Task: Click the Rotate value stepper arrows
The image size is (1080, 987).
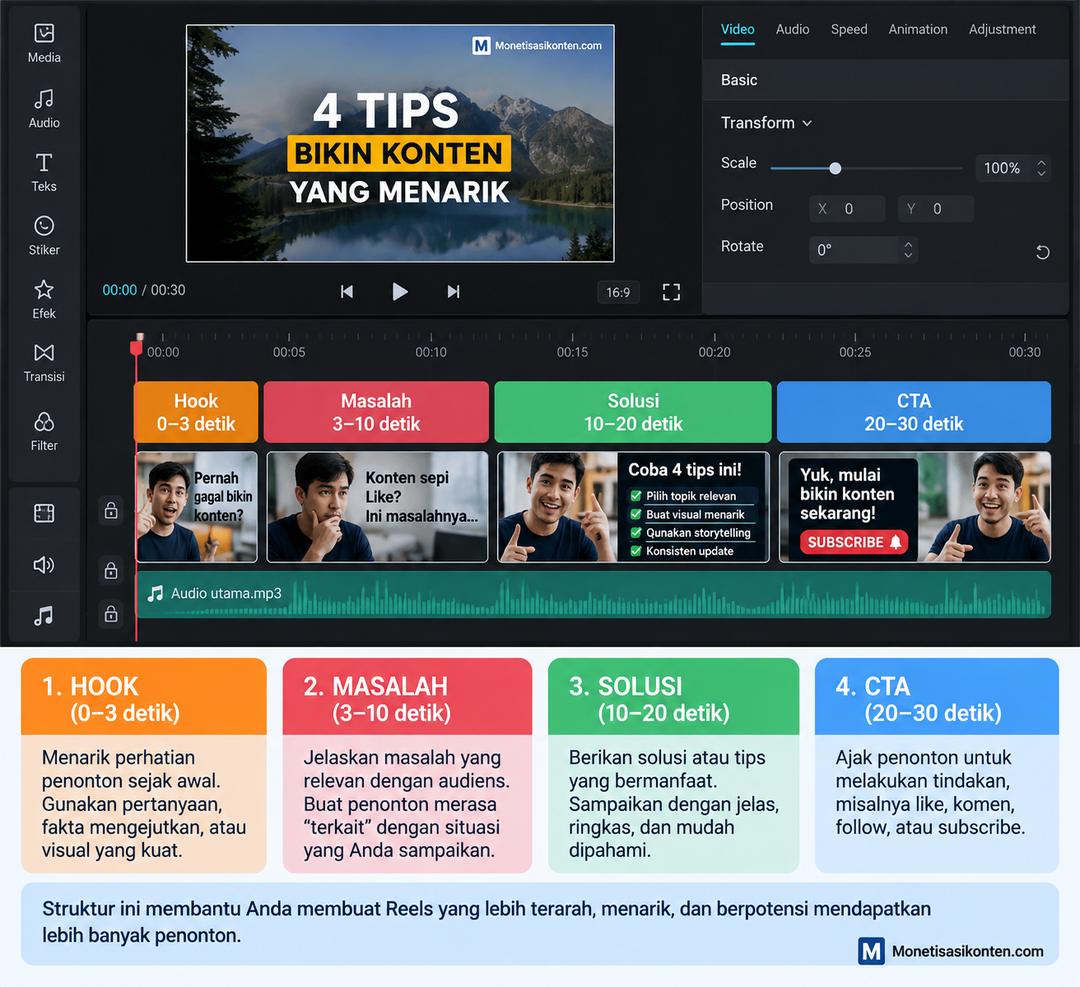Action: coord(908,249)
